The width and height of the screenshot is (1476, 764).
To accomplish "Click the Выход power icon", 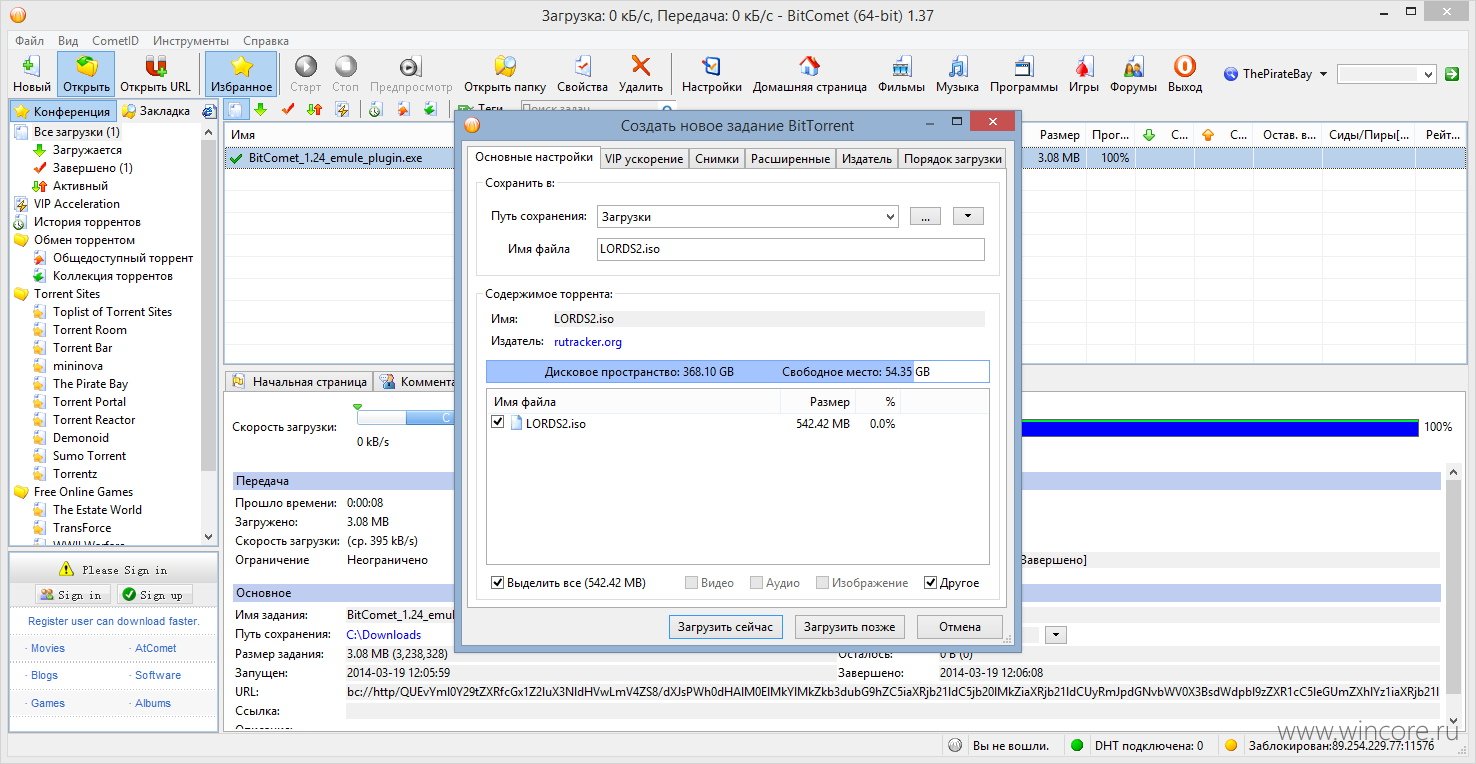I will 1184,67.
